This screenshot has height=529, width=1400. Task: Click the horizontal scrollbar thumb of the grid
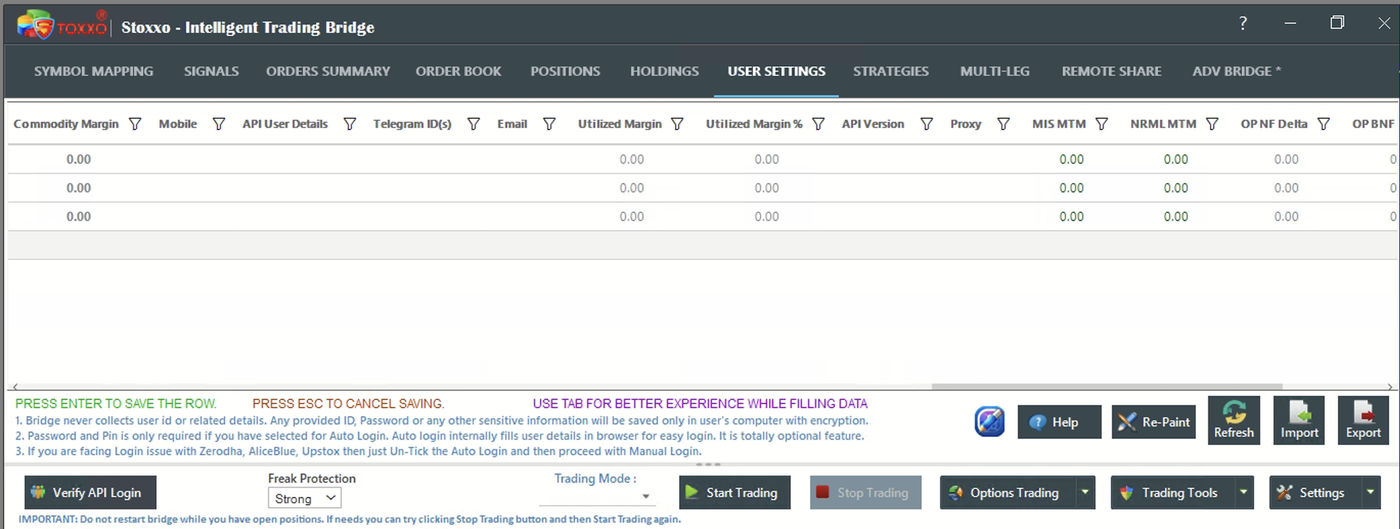click(1107, 387)
